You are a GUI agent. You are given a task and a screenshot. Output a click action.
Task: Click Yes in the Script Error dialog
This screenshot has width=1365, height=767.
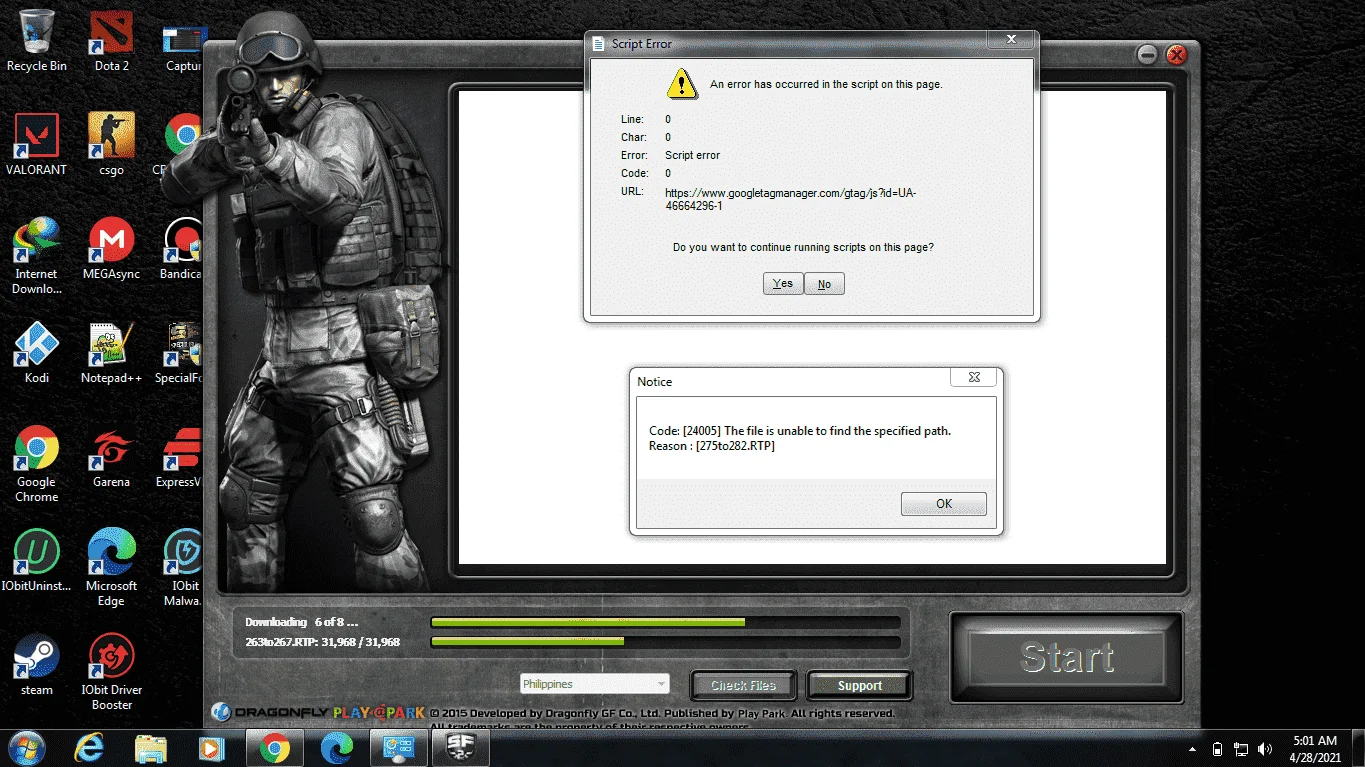pyautogui.click(x=783, y=284)
